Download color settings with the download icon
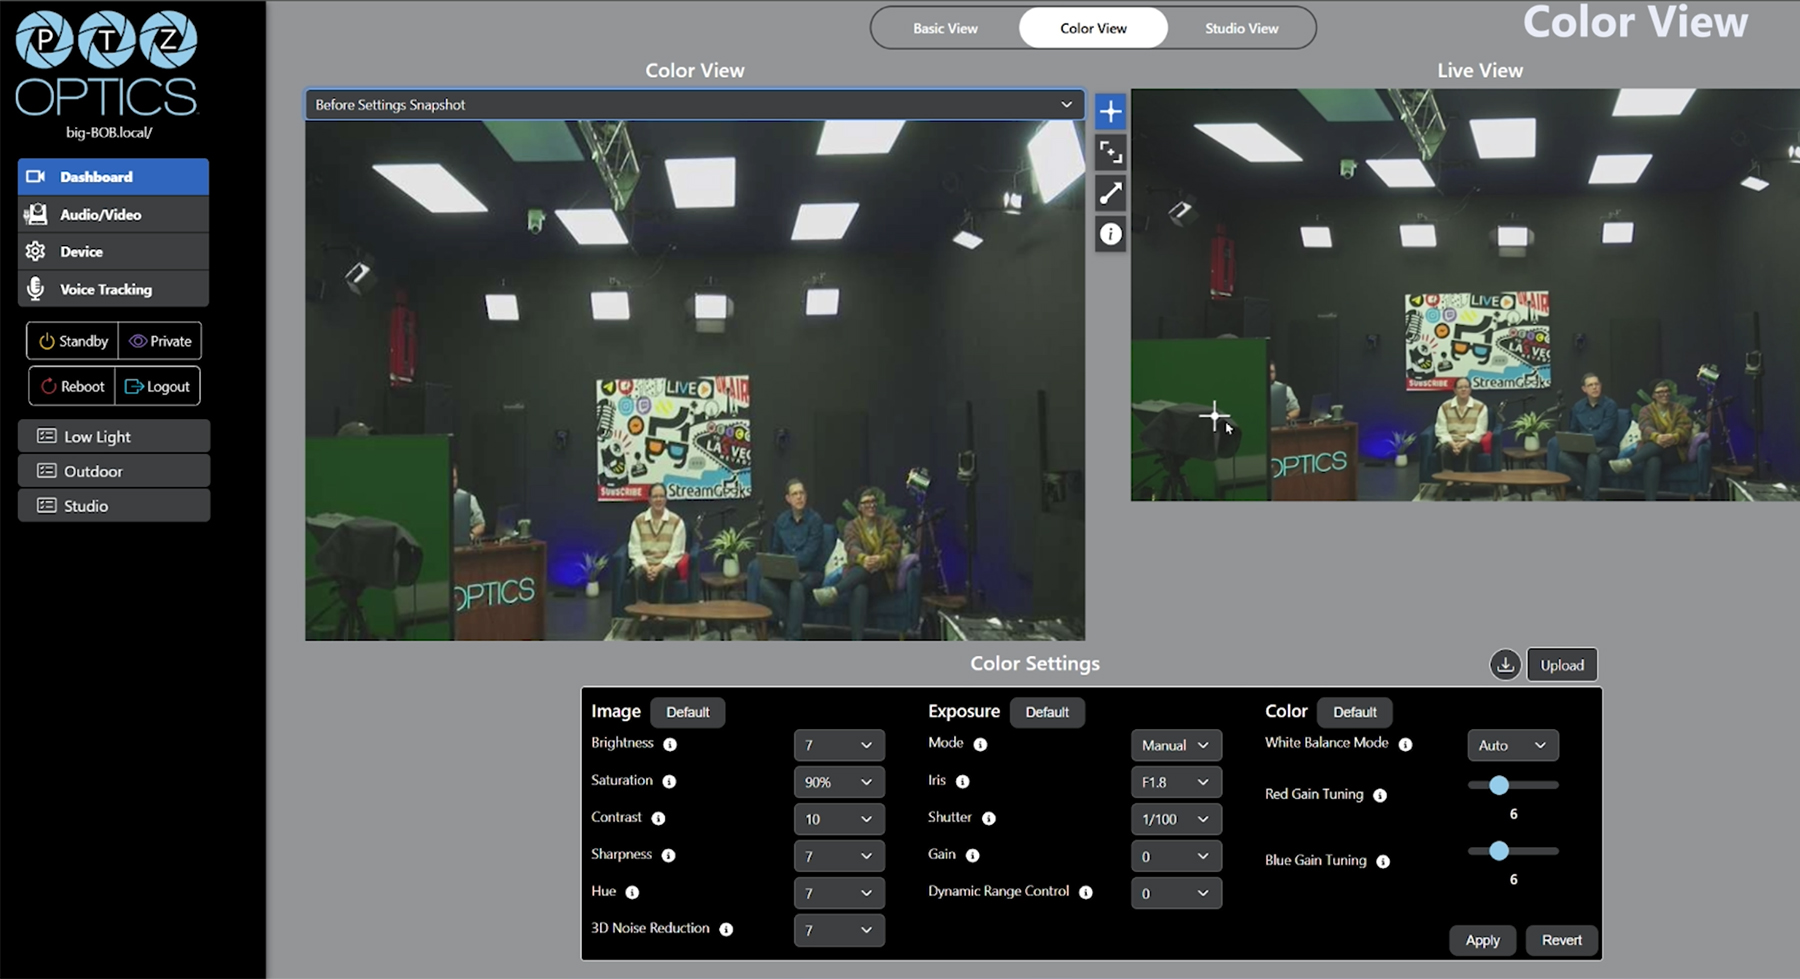Image resolution: width=1800 pixels, height=979 pixels. click(1505, 665)
